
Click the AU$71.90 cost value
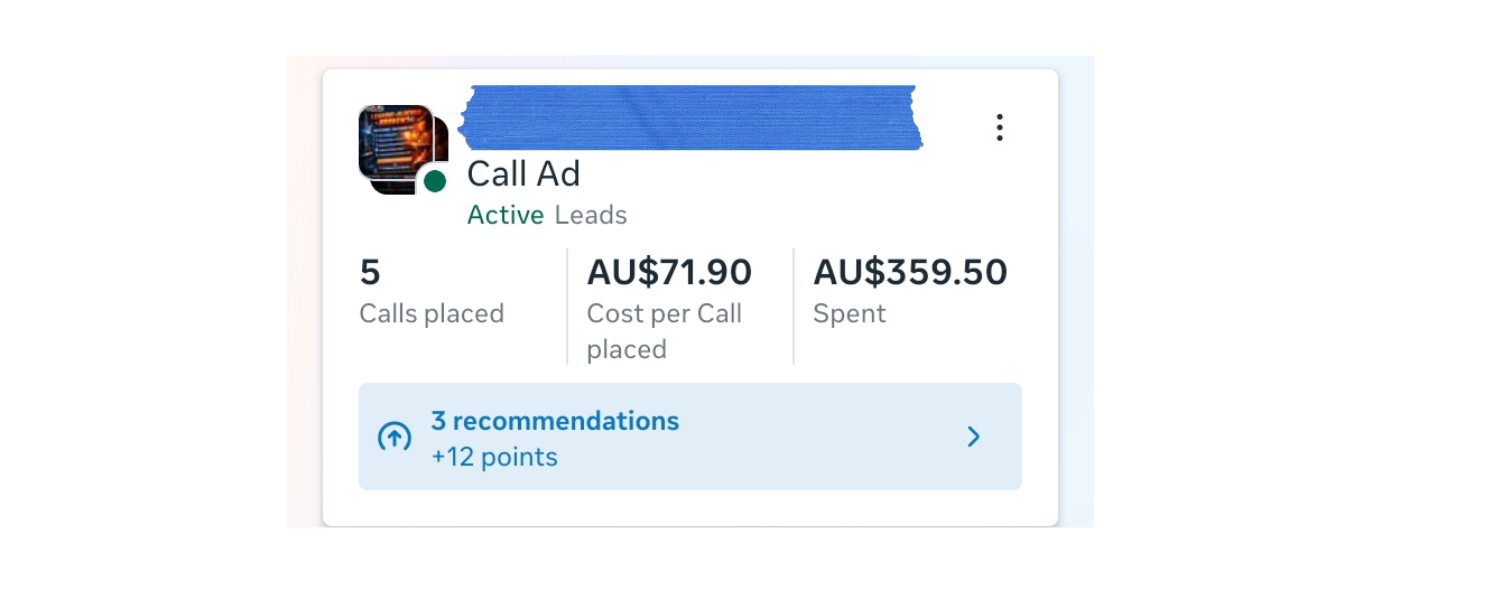[x=669, y=272]
